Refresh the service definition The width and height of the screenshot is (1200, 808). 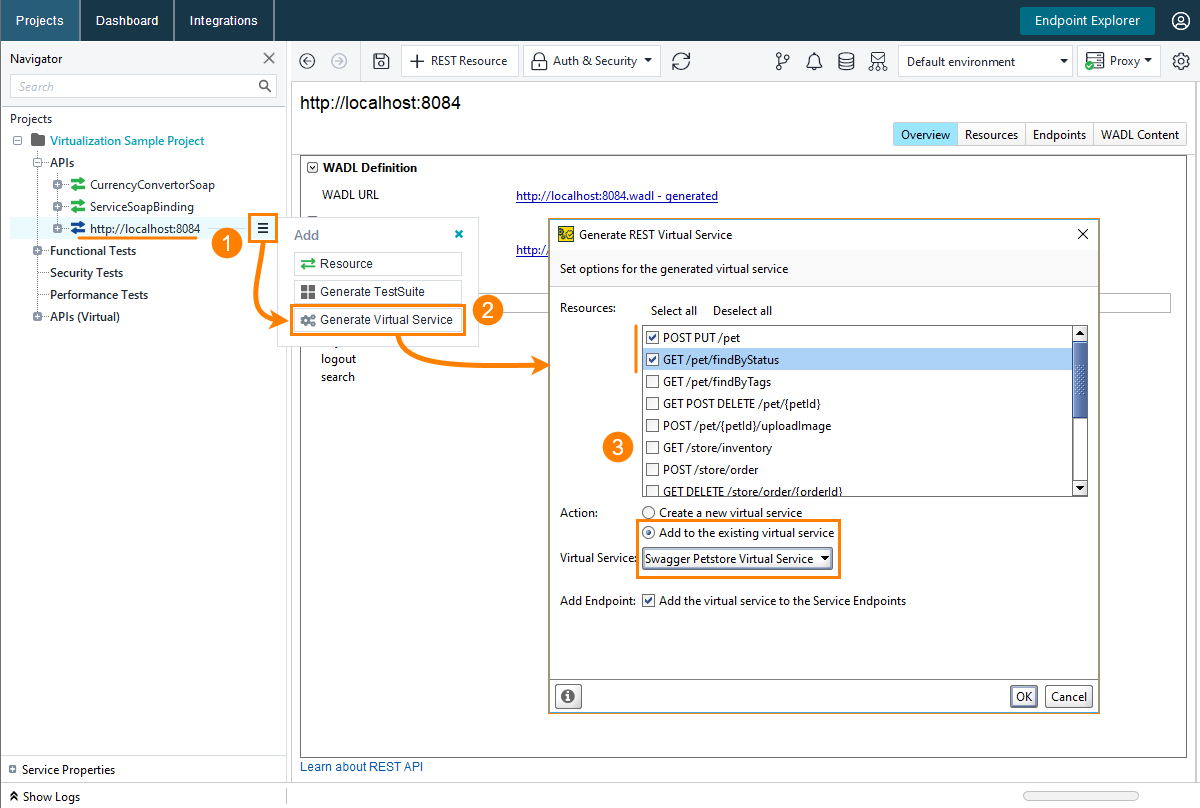(x=681, y=61)
